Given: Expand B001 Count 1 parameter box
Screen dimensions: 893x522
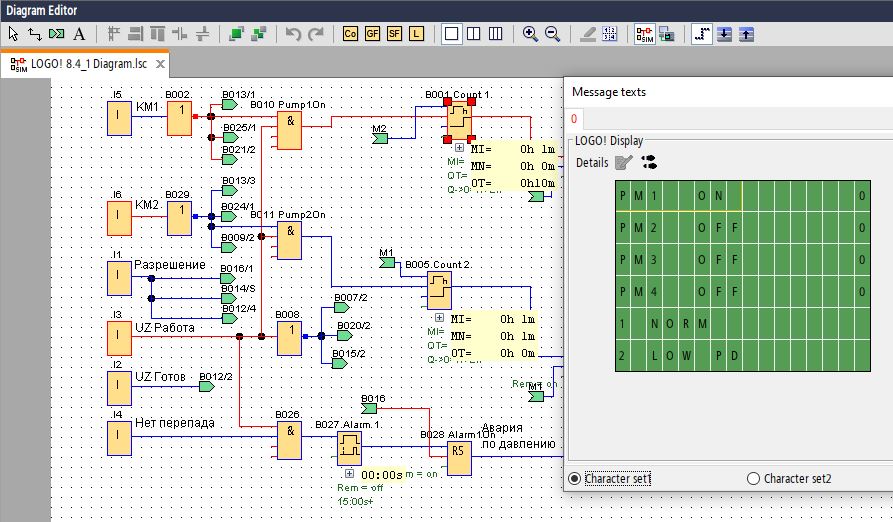Looking at the screenshot, I should tap(459, 147).
